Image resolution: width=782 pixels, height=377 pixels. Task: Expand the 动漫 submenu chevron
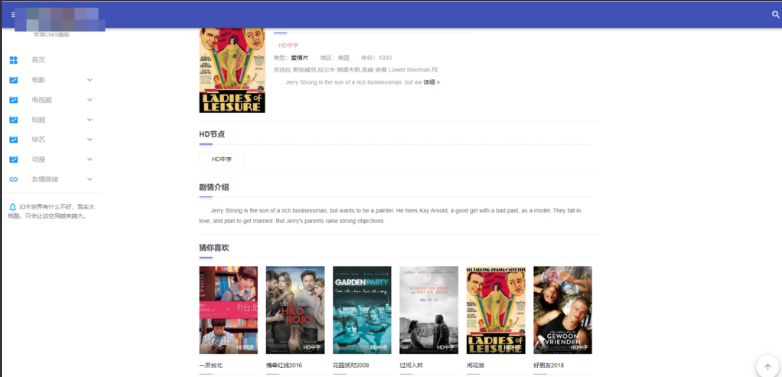[x=90, y=160]
